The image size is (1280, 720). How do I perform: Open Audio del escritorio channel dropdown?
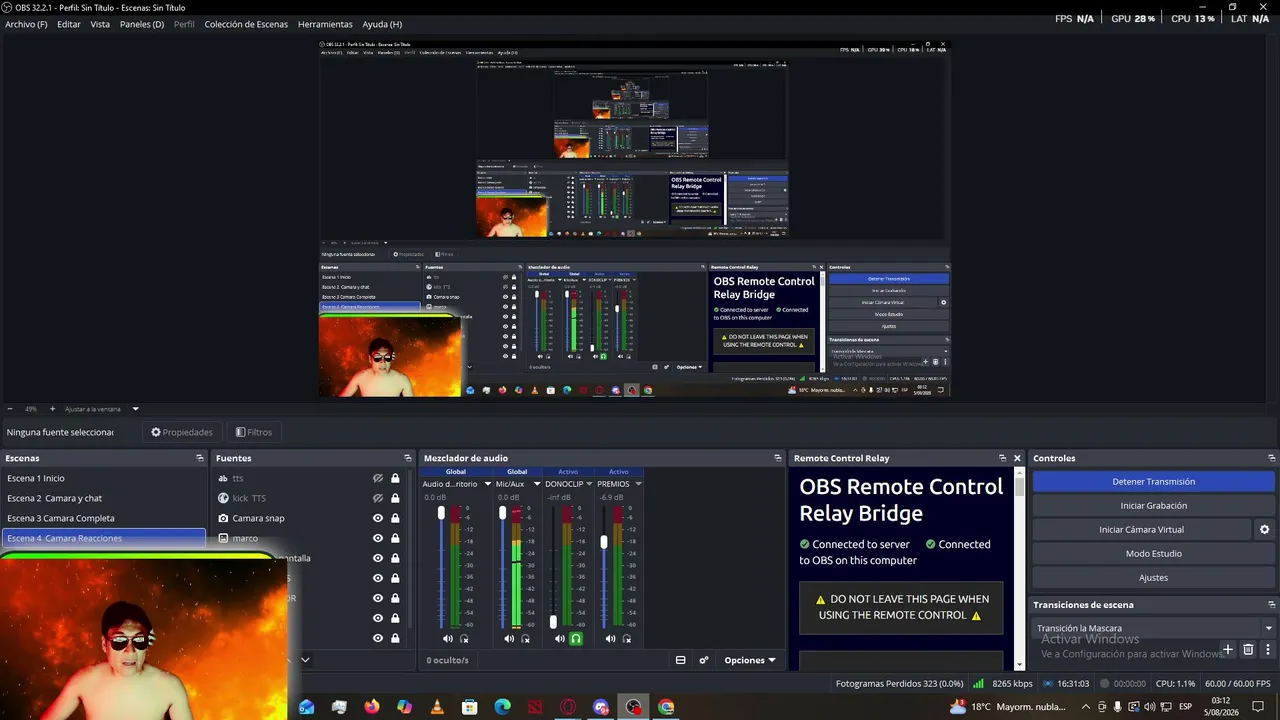[x=487, y=484]
